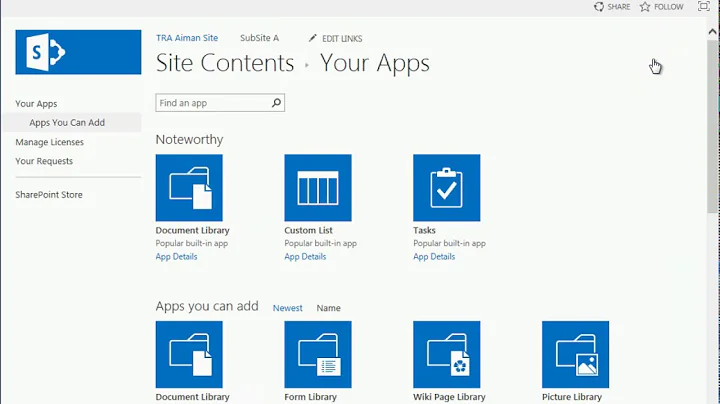Sort apps by Name
The width and height of the screenshot is (720, 404).
point(328,308)
